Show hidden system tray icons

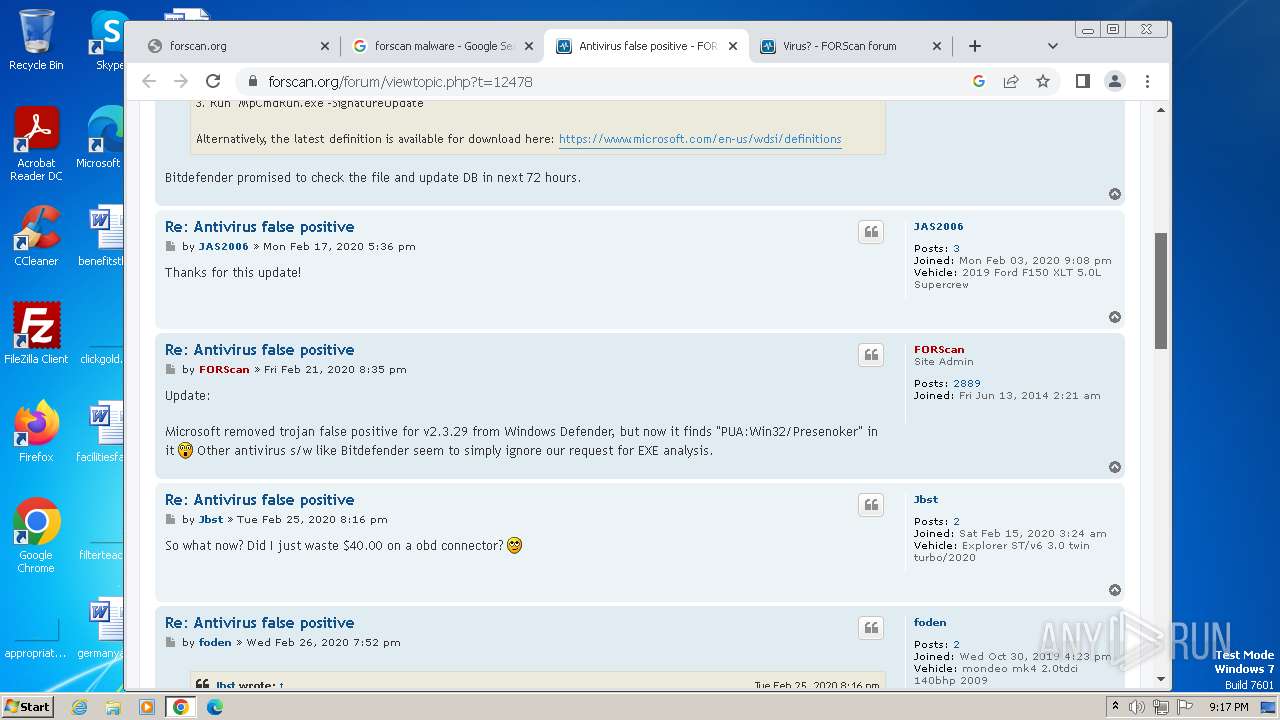[x=1115, y=707]
